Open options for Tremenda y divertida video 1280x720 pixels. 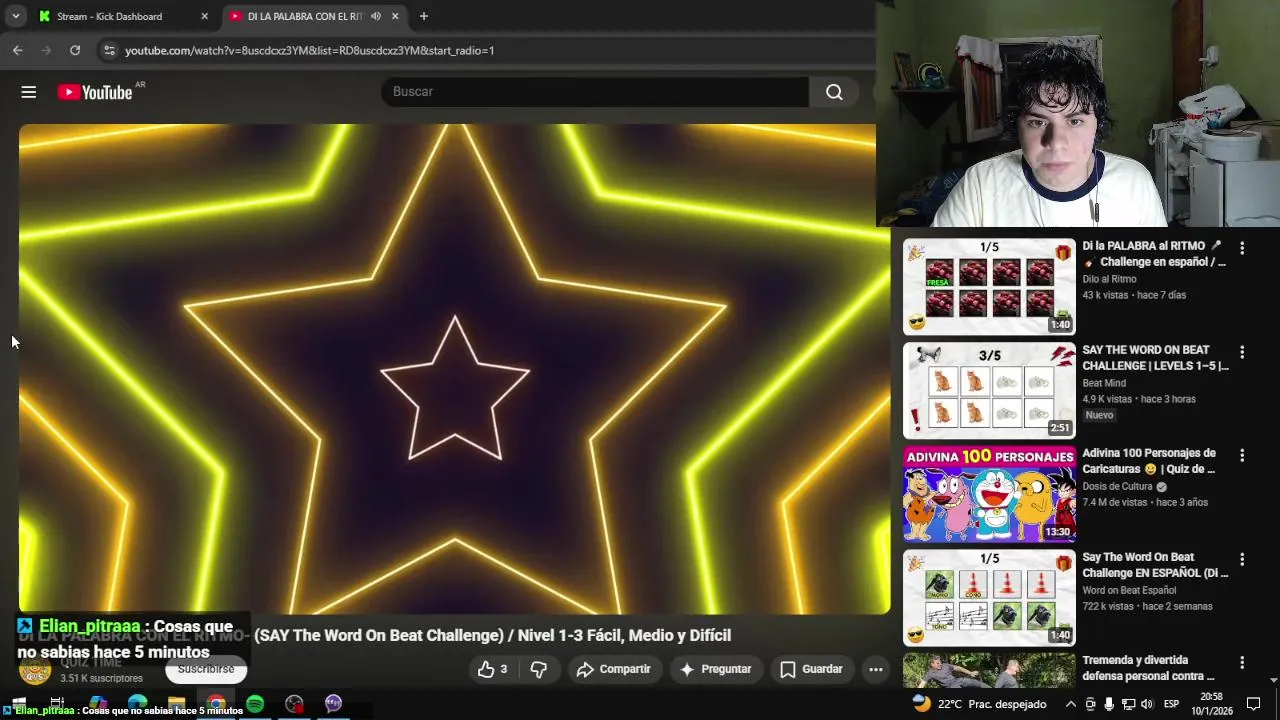pyautogui.click(x=1242, y=662)
